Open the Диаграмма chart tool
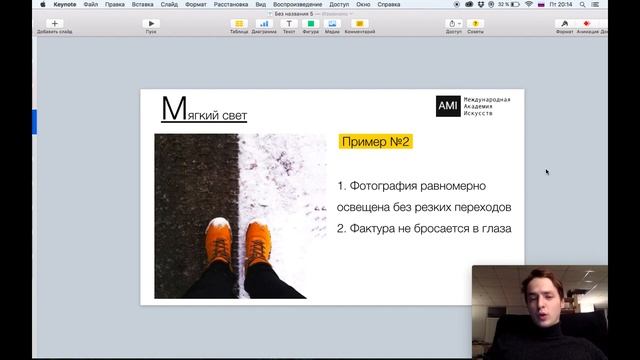Screen dimensions: 640x360 pos(264,24)
